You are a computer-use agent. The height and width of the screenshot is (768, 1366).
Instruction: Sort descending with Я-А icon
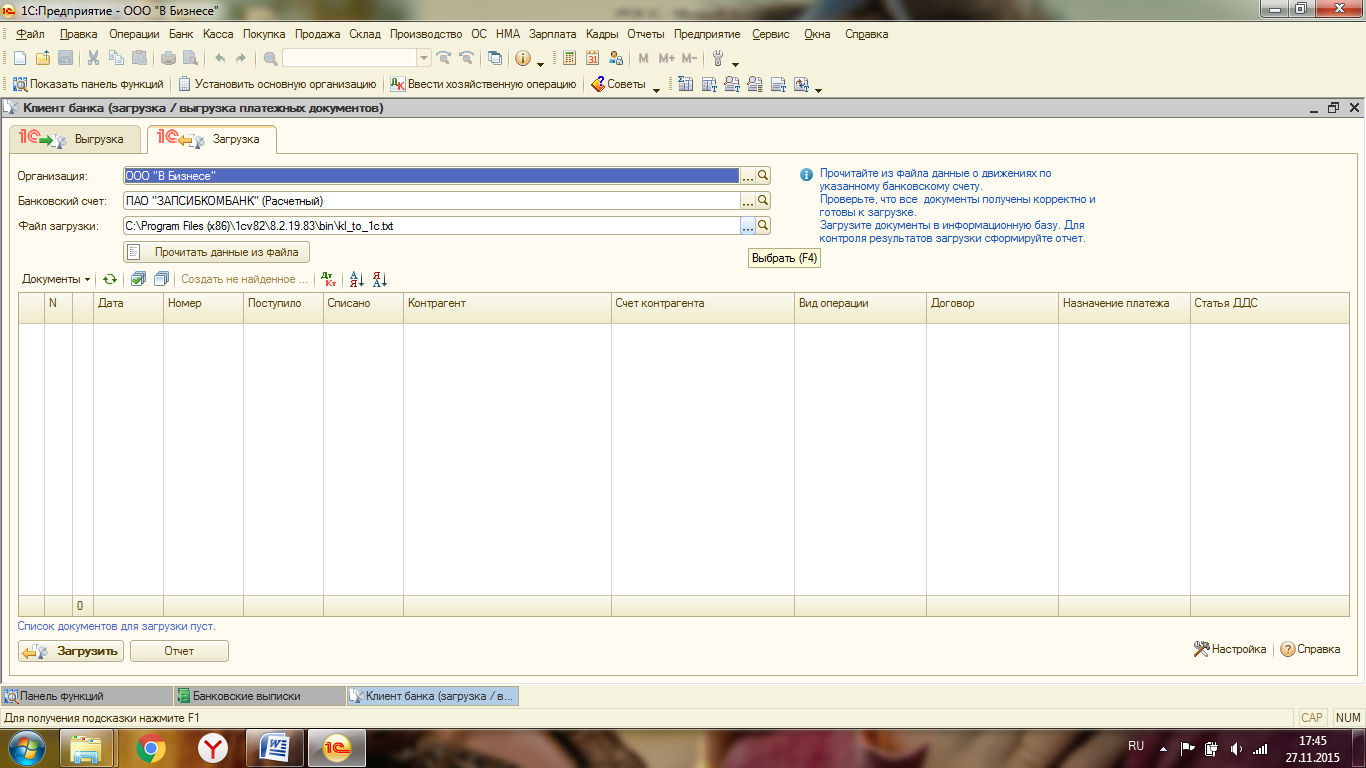click(x=379, y=279)
